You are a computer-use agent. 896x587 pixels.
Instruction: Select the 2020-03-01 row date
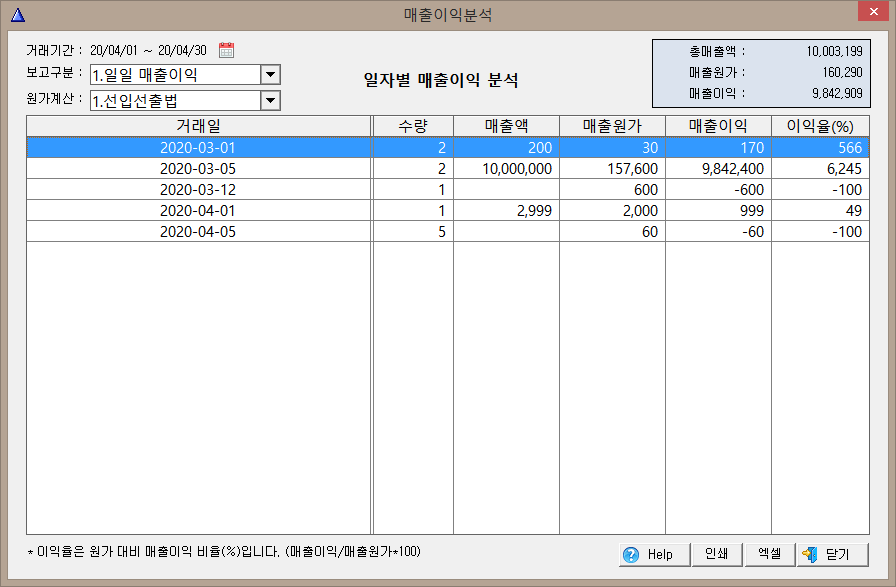click(x=198, y=147)
